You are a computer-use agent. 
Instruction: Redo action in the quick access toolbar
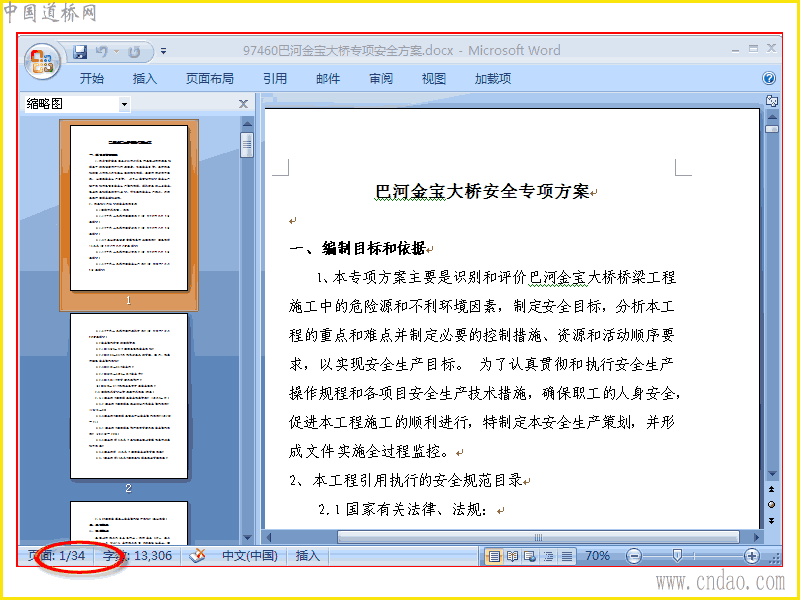pos(134,52)
